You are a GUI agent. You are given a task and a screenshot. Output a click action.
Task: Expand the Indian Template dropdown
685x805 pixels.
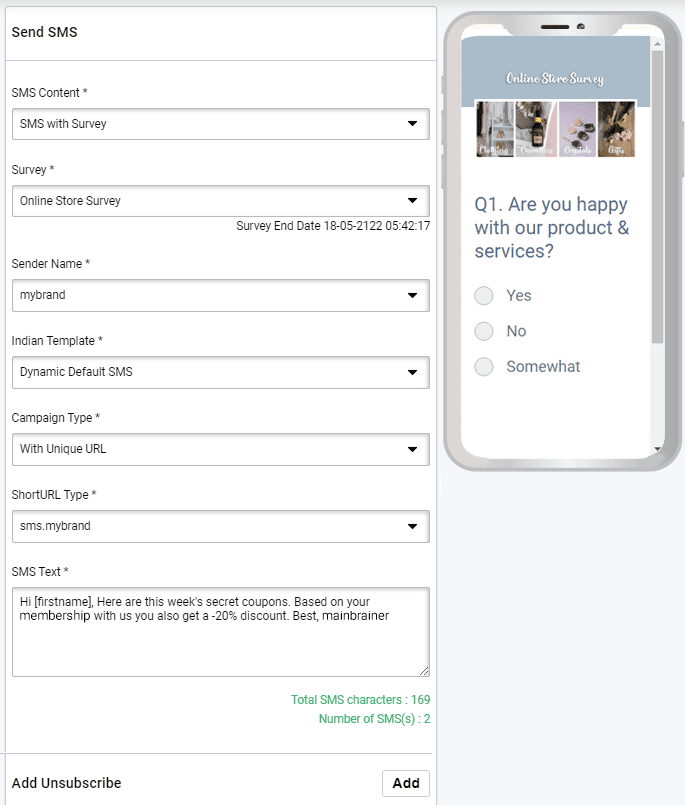(219, 372)
